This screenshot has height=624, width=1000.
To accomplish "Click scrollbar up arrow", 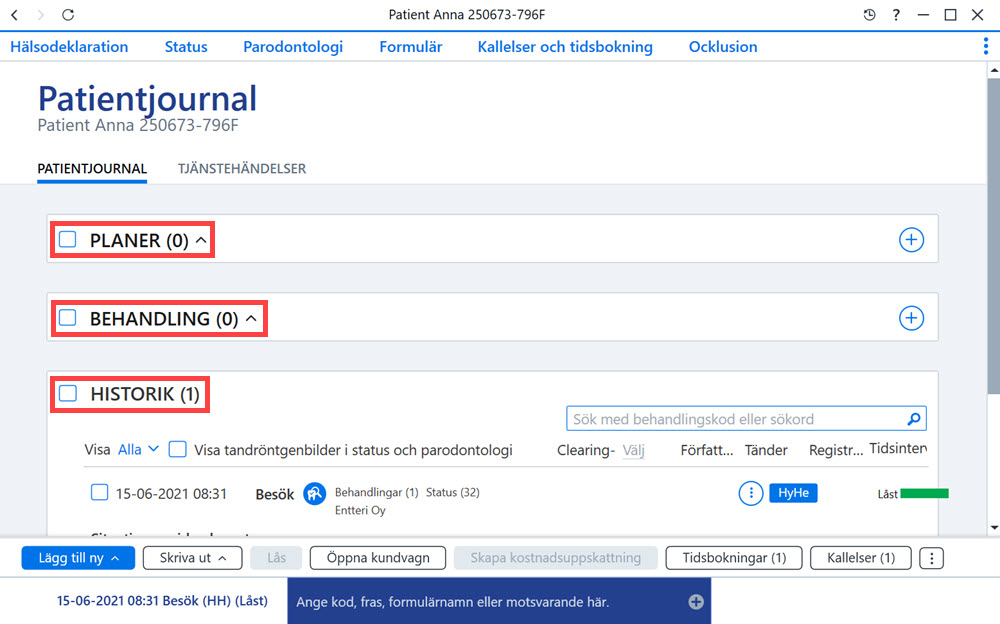I will [994, 70].
